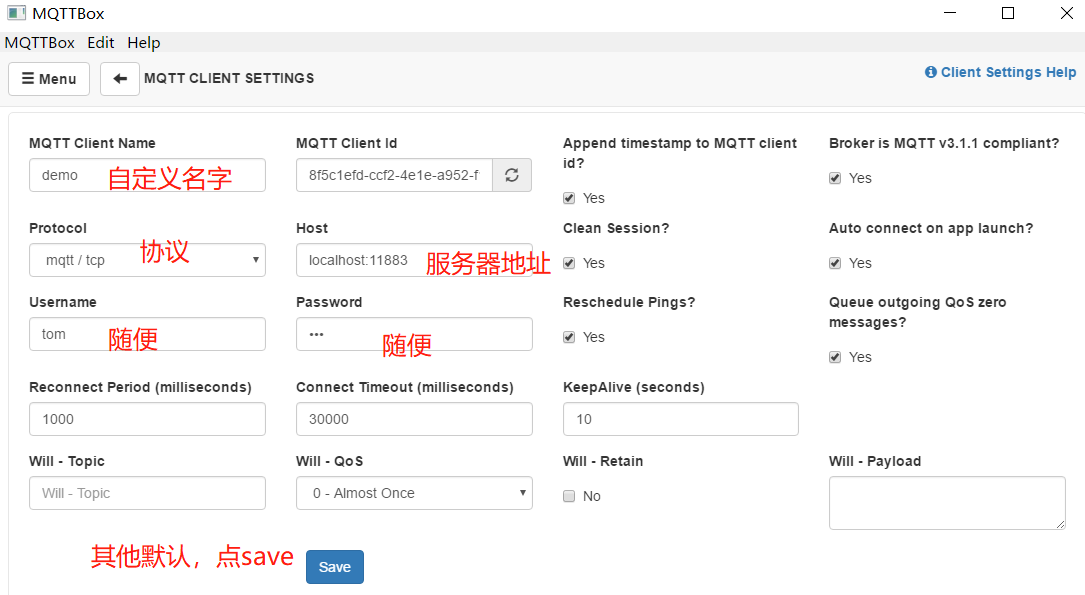
Task: Open Client Settings Help link
Action: [1001, 72]
